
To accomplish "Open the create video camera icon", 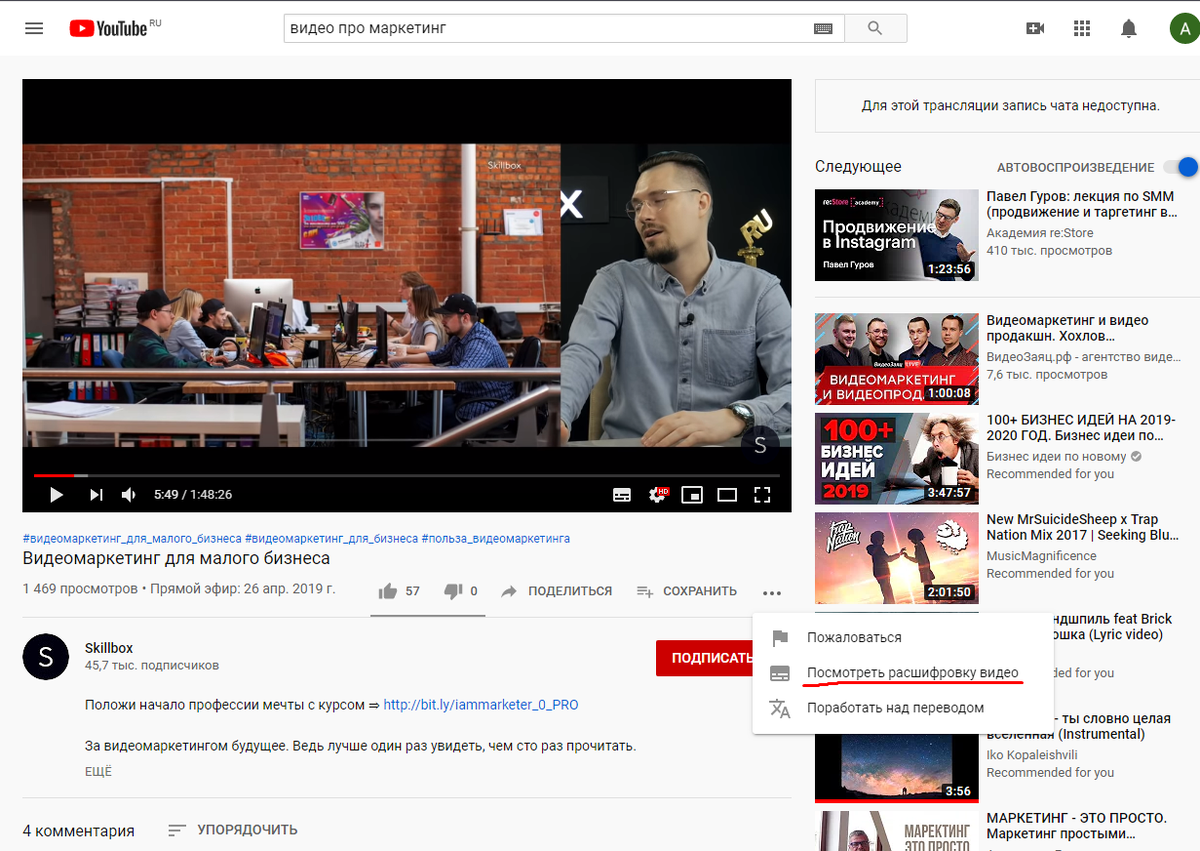I will [x=1035, y=29].
